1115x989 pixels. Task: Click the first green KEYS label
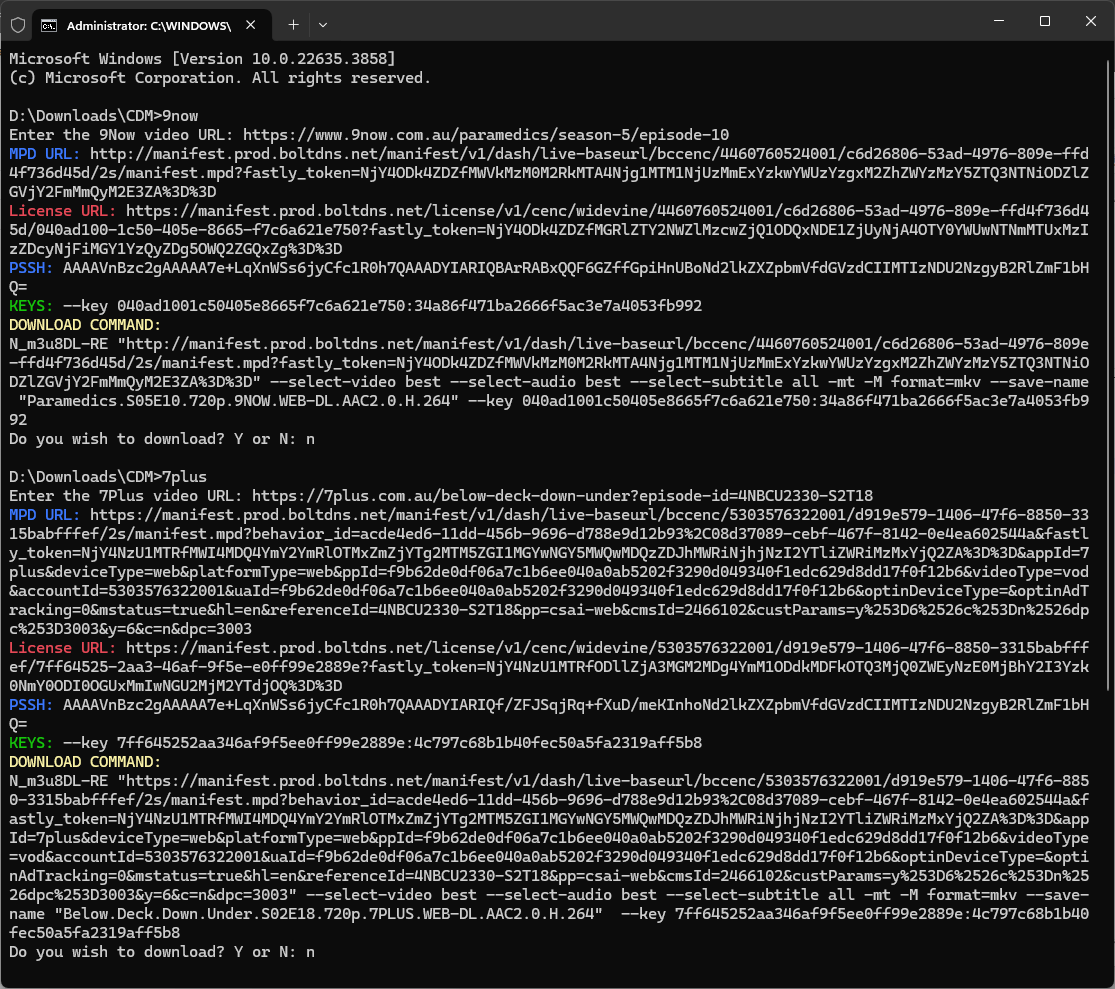click(31, 306)
